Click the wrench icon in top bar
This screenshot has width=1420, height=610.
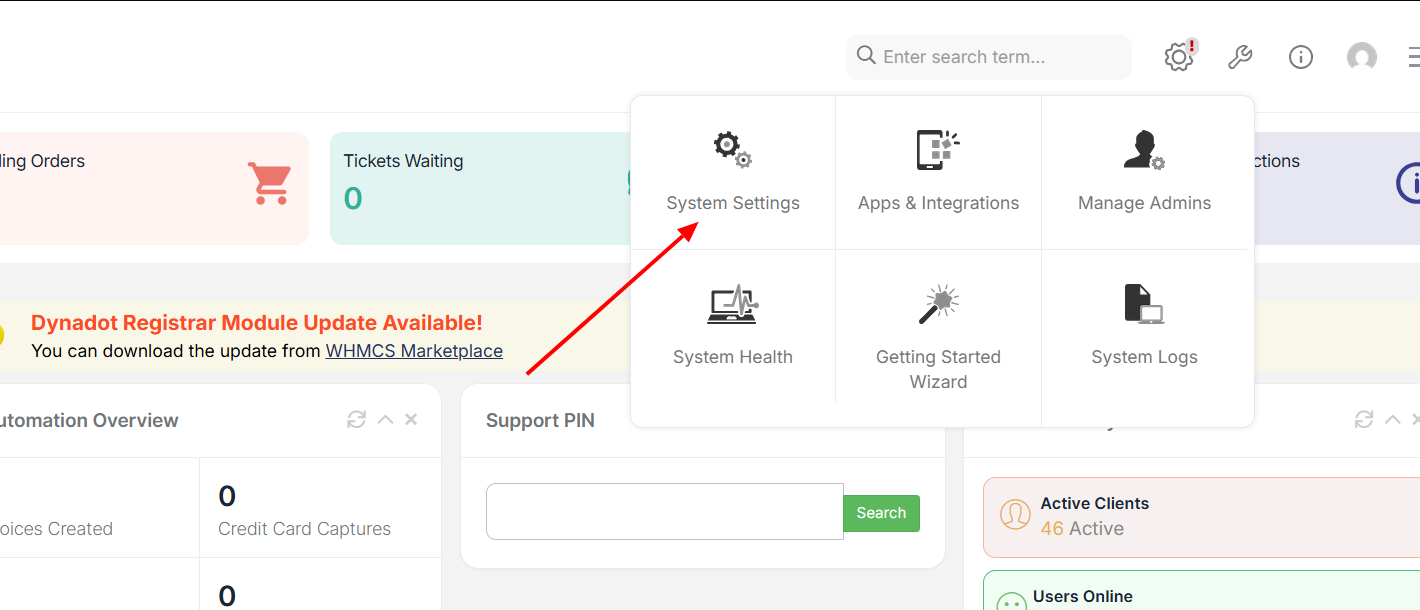(x=1240, y=57)
